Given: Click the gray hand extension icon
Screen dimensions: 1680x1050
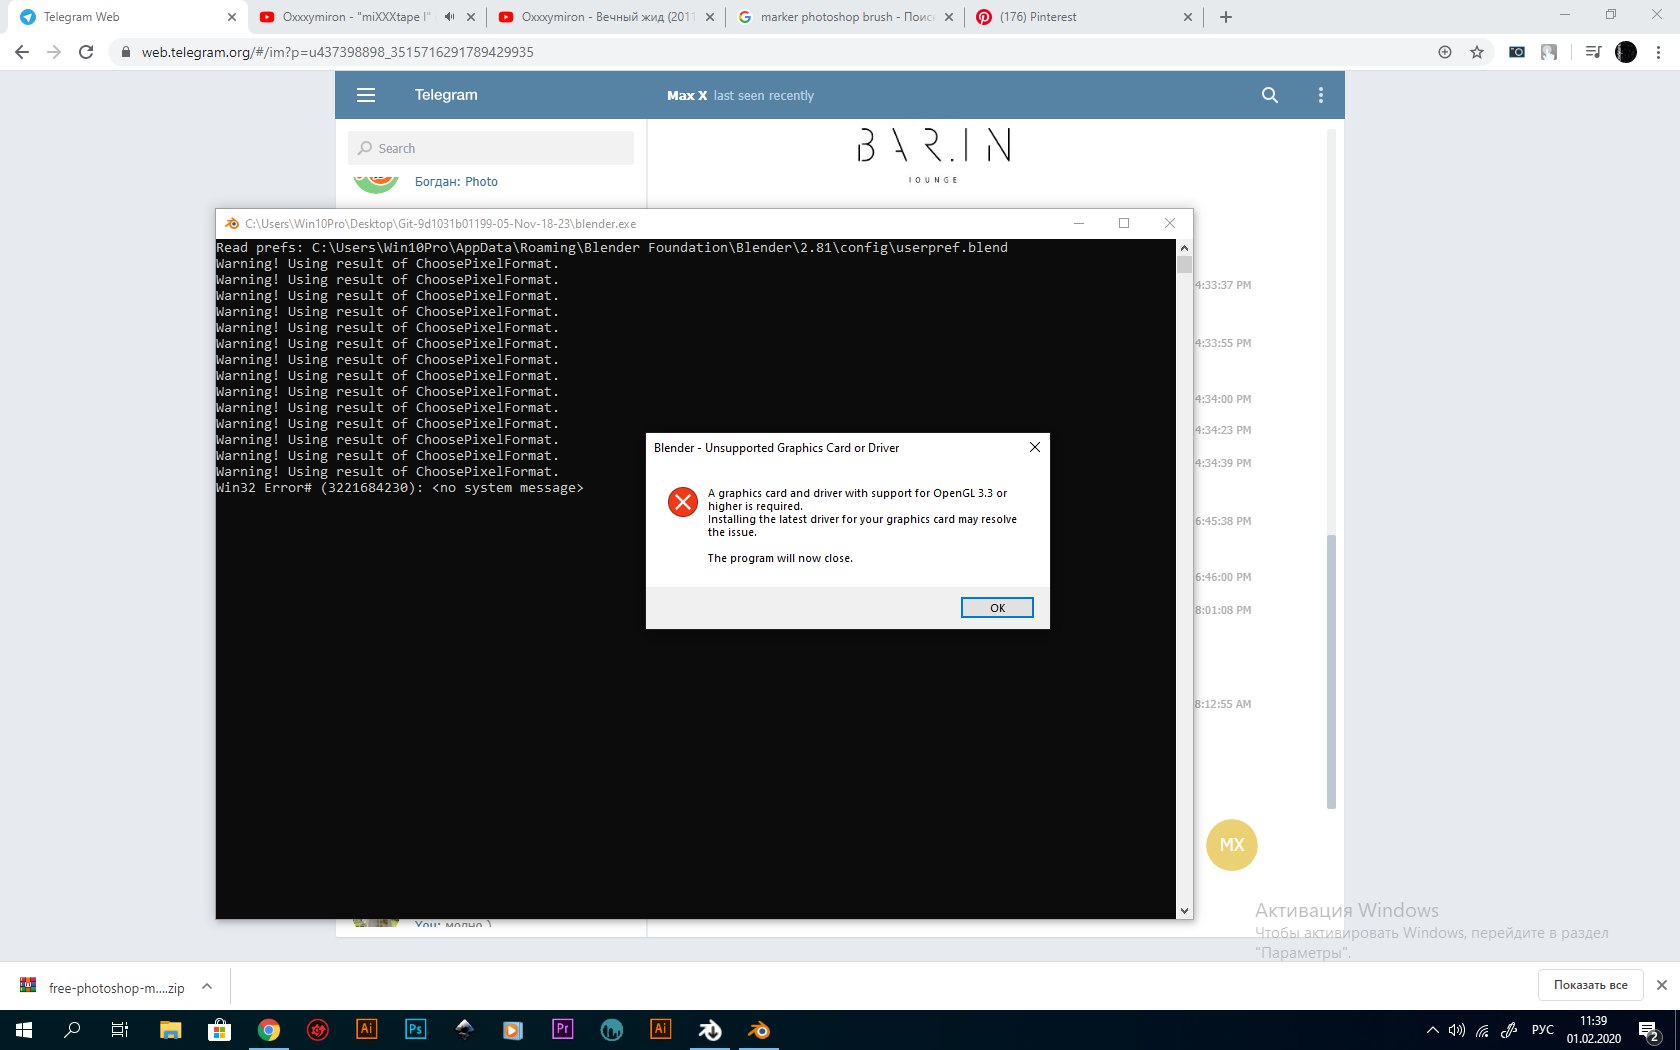Looking at the screenshot, I should point(1549,52).
